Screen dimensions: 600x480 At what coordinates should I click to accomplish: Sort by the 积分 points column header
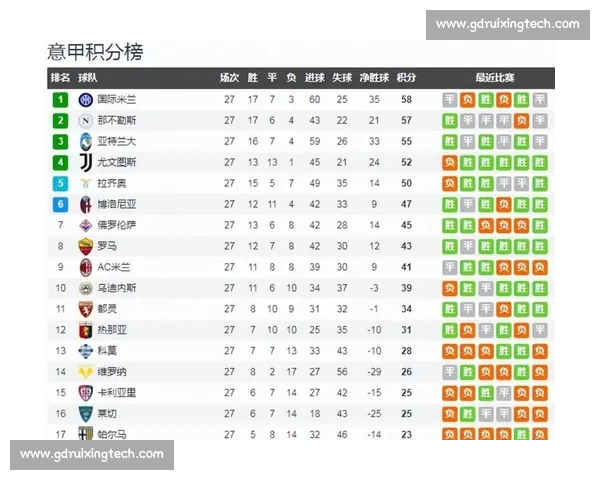406,78
